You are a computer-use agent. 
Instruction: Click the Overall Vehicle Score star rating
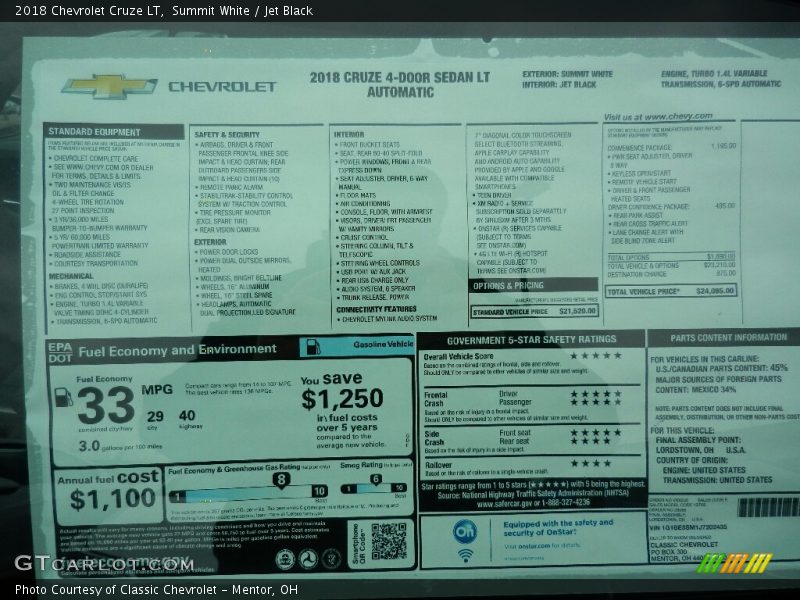point(595,354)
